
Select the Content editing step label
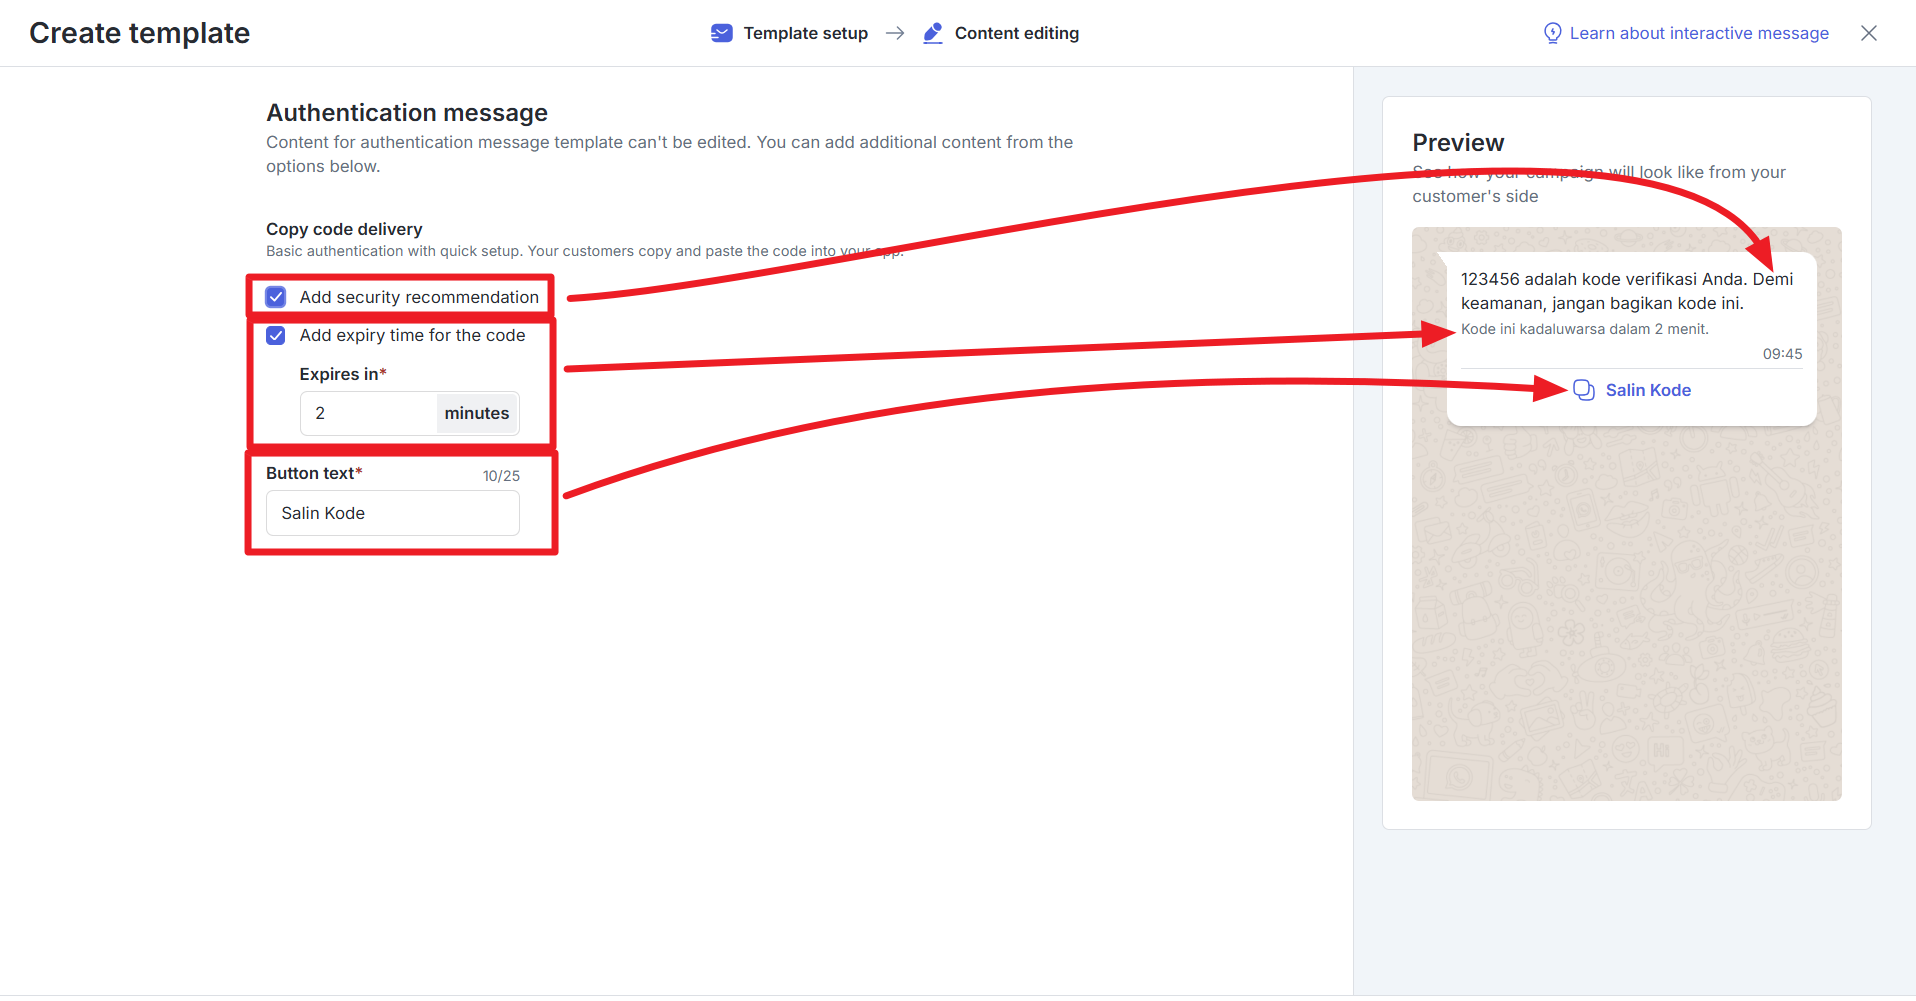tap(1016, 33)
